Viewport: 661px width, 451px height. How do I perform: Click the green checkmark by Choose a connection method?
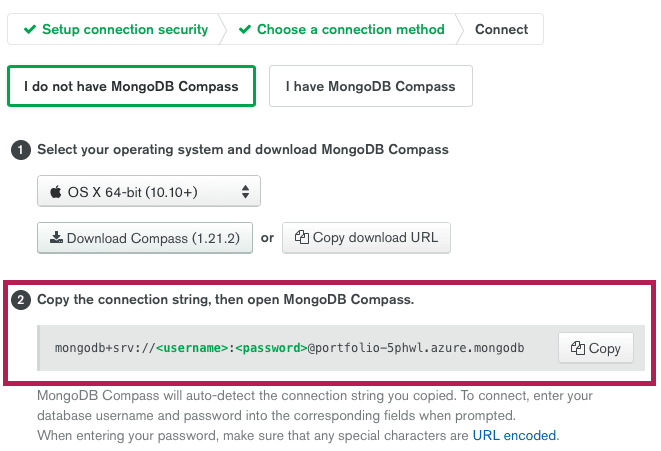pyautogui.click(x=245, y=29)
